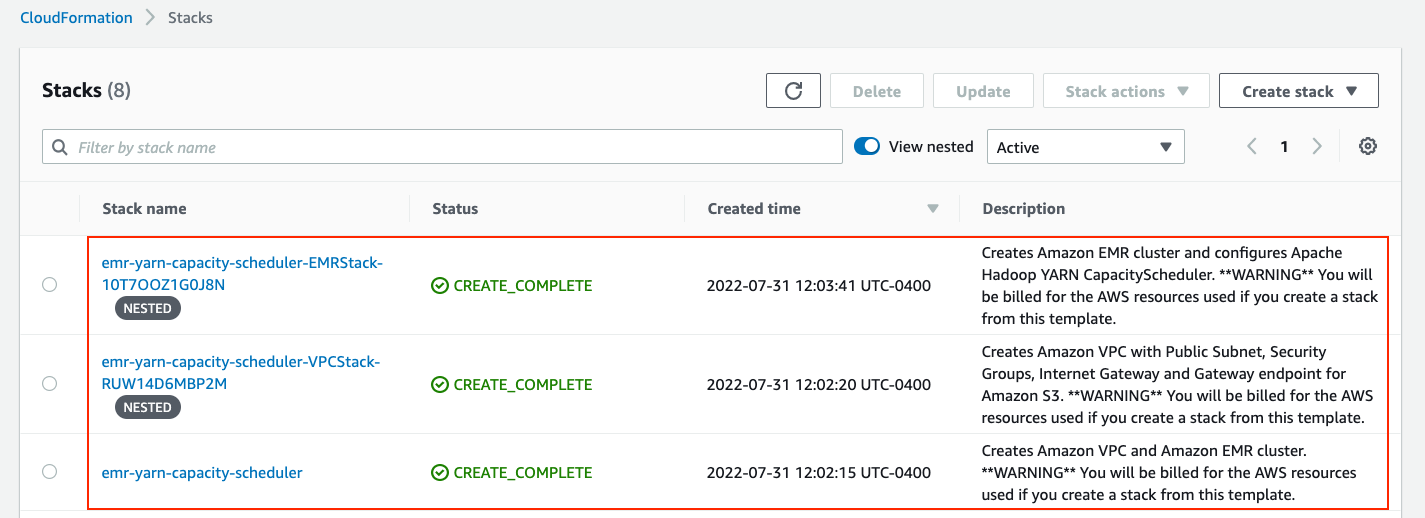
Task: Toggle the View nested switch
Action: tap(867, 147)
